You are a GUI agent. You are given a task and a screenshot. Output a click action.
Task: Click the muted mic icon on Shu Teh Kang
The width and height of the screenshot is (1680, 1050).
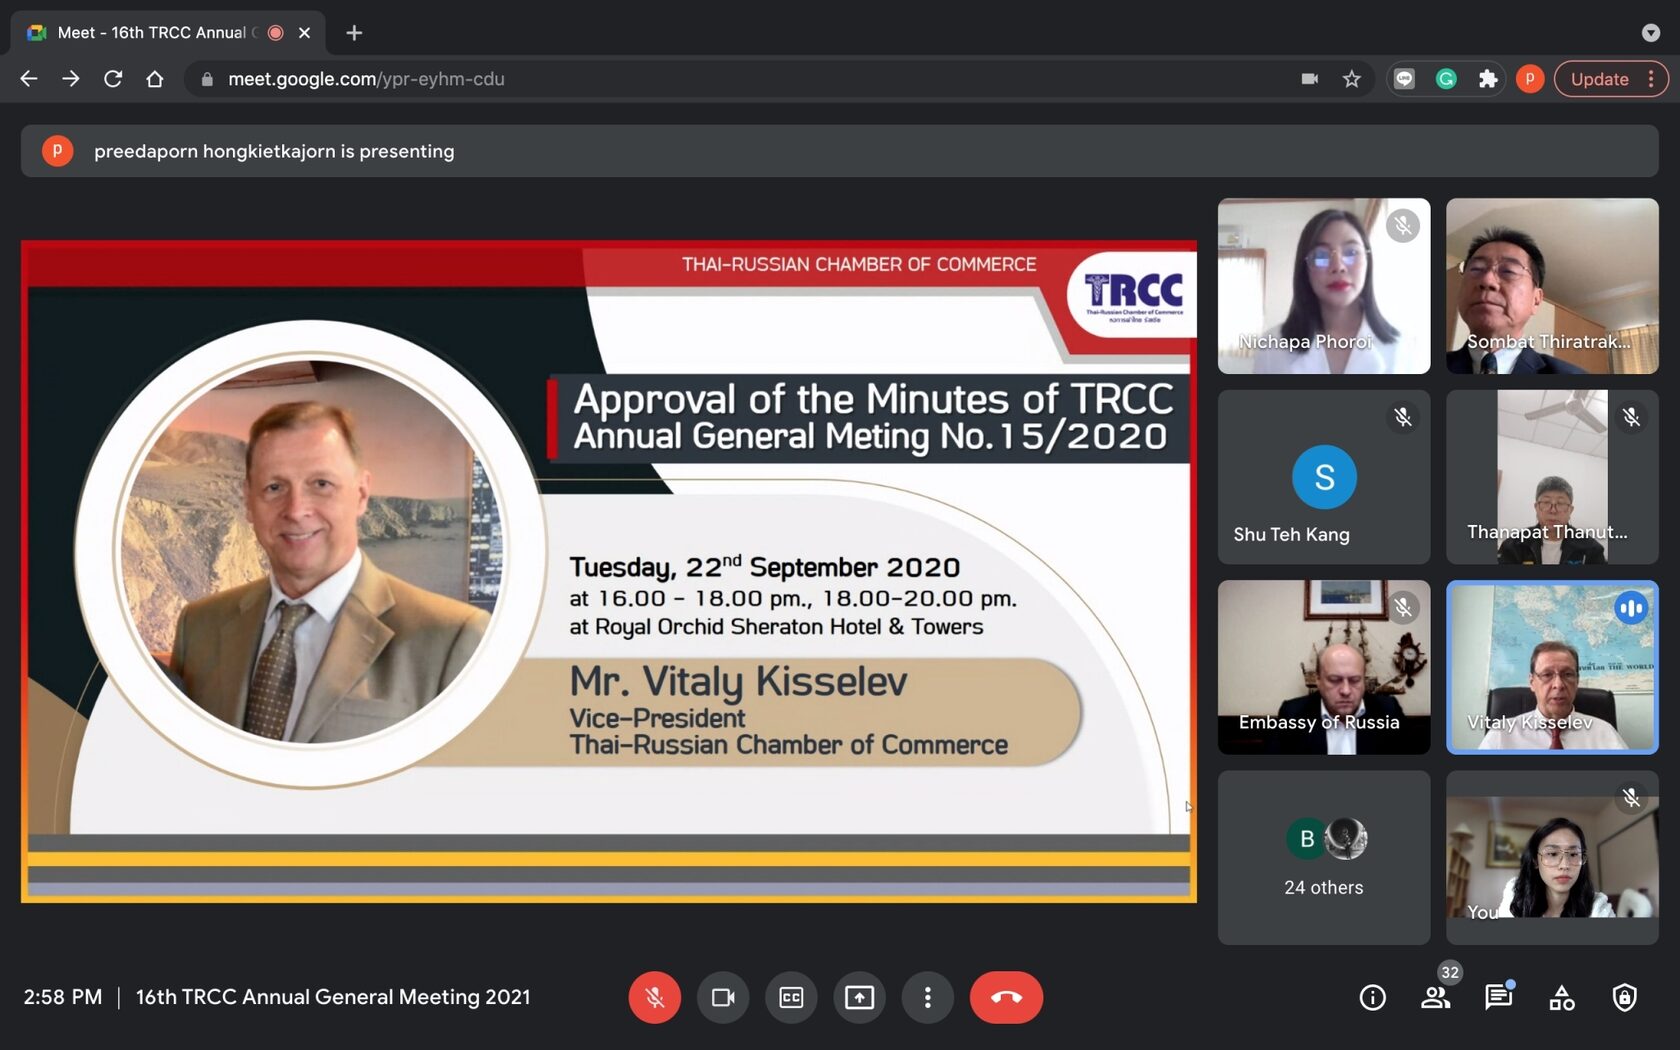pos(1403,417)
